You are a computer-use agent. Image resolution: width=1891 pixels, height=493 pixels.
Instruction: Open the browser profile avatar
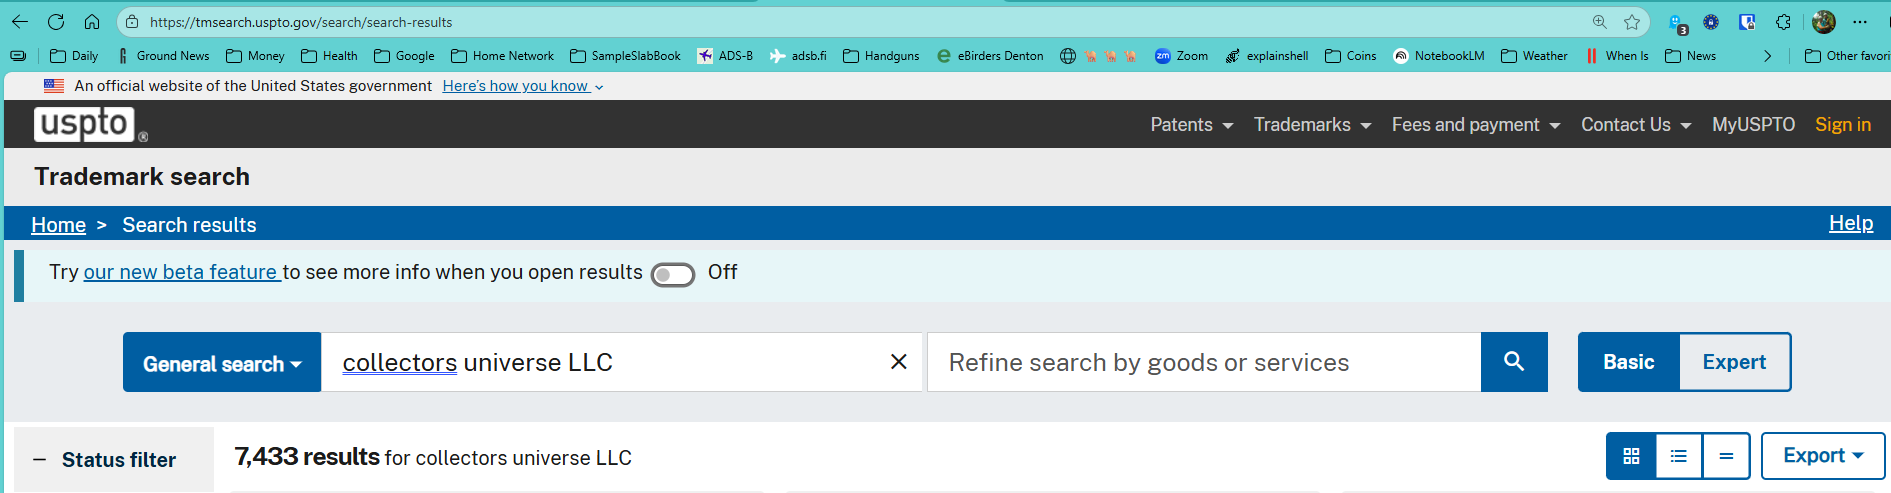coord(1824,22)
